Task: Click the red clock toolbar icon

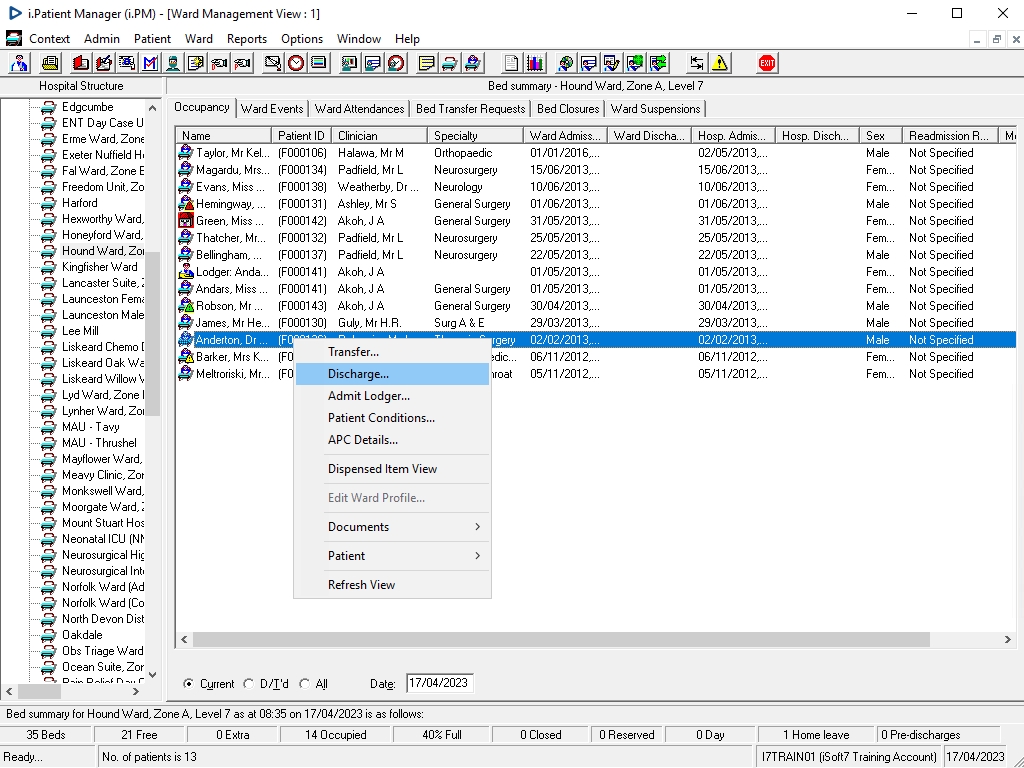Action: [x=296, y=63]
